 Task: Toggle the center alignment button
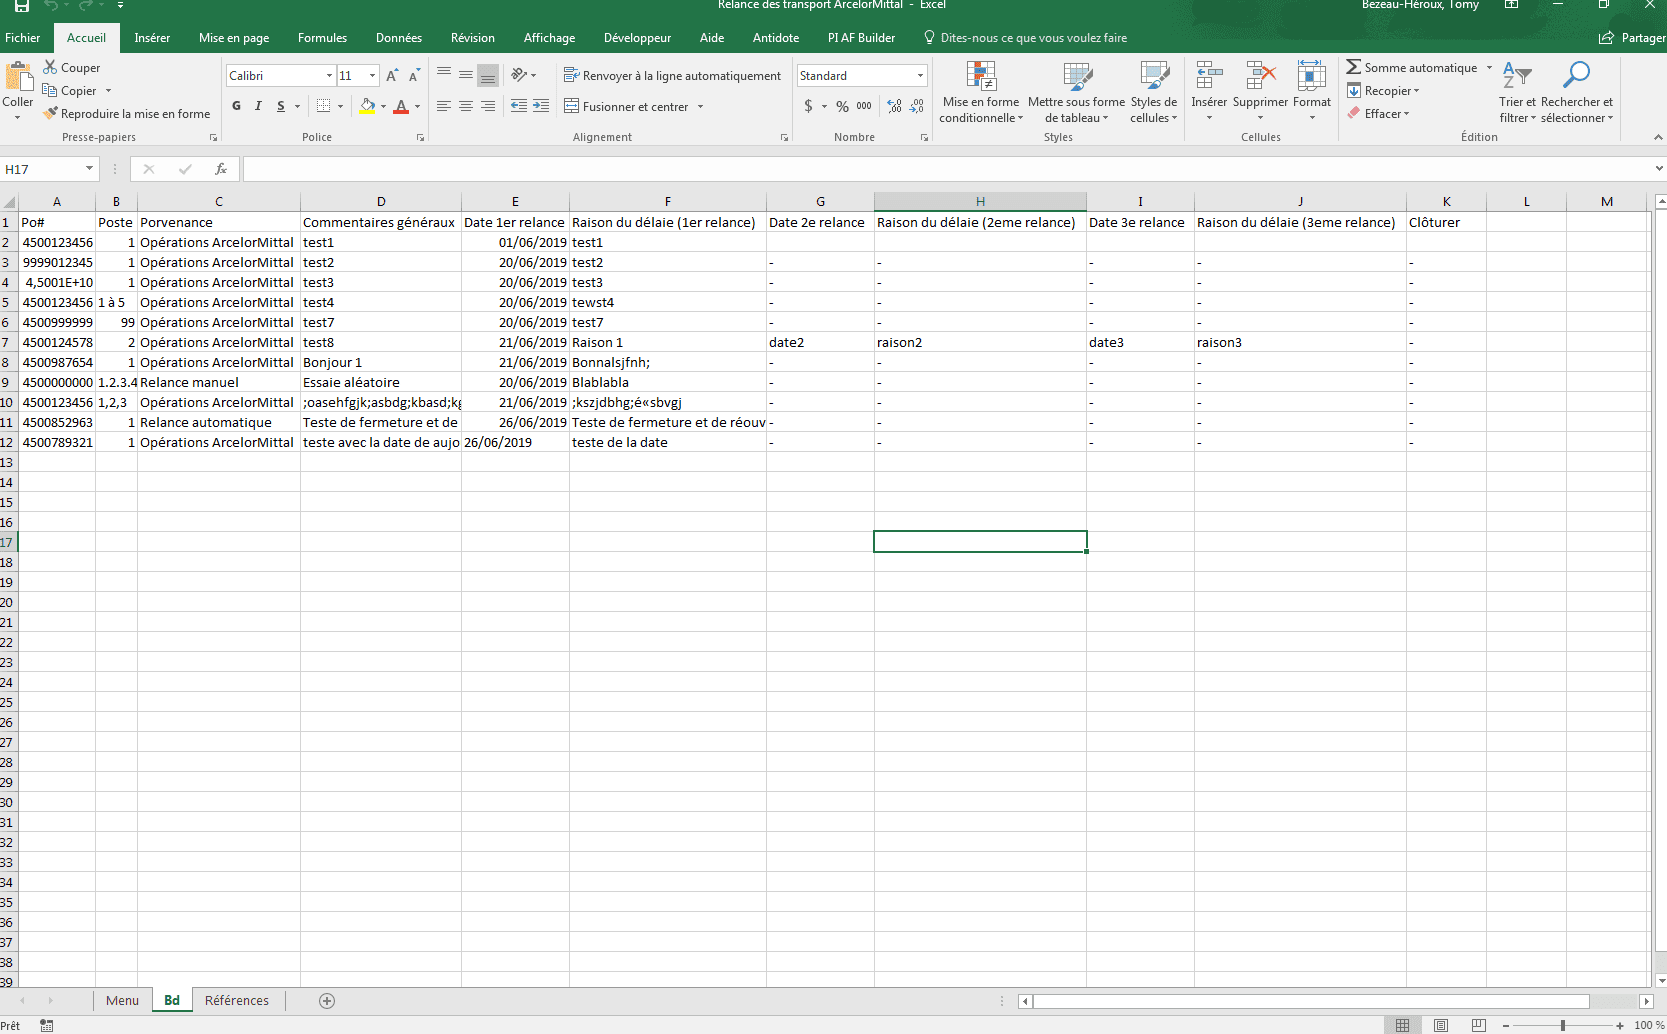coord(466,106)
